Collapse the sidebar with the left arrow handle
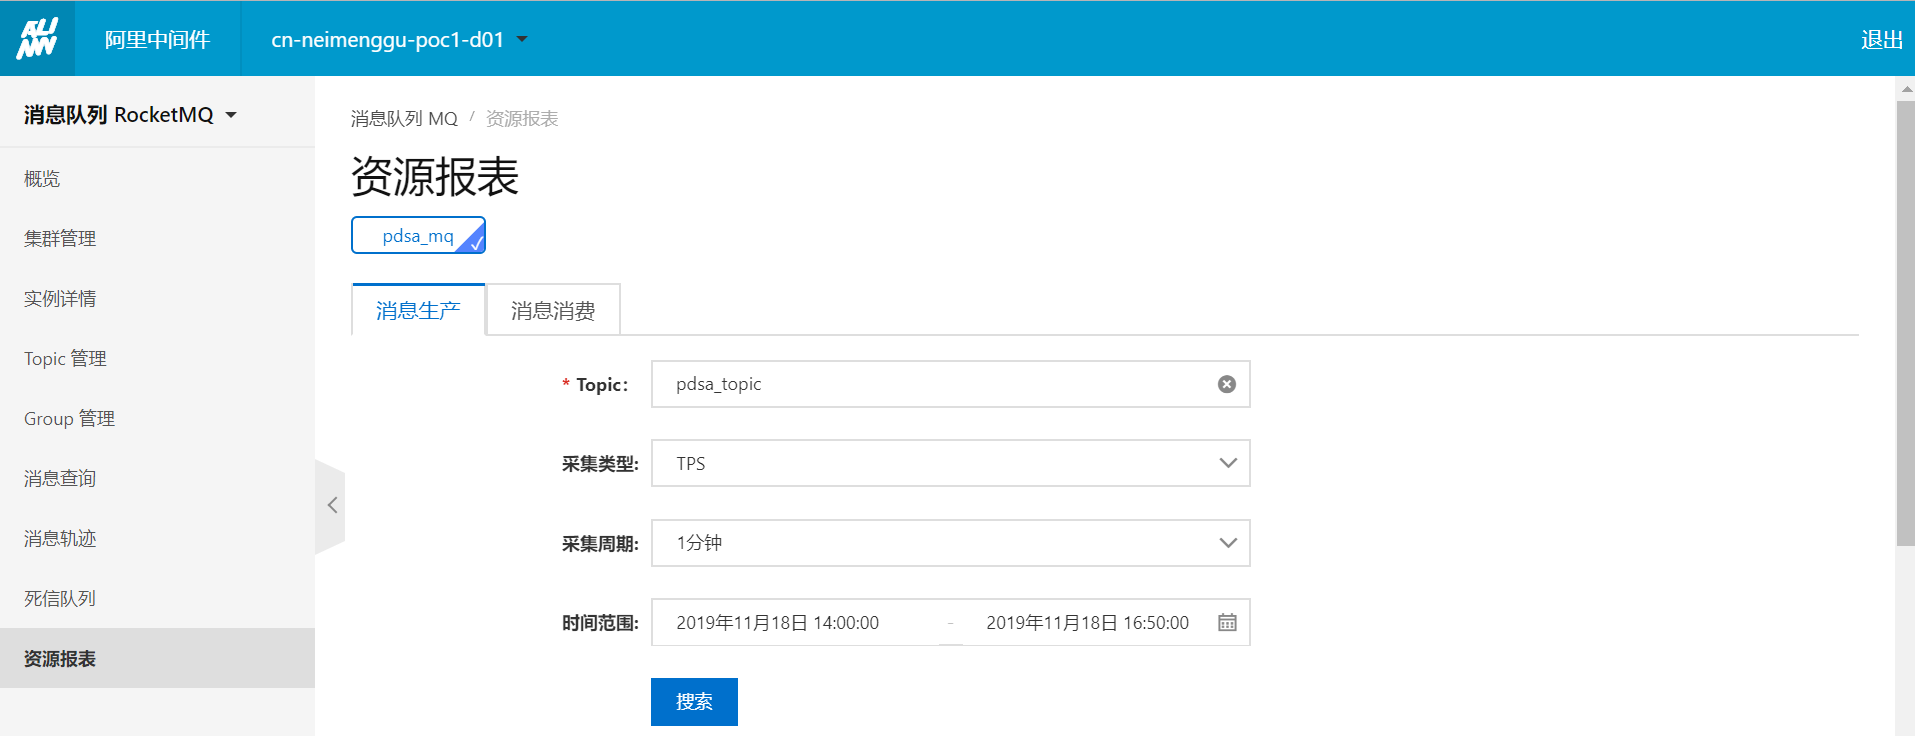 [x=331, y=506]
